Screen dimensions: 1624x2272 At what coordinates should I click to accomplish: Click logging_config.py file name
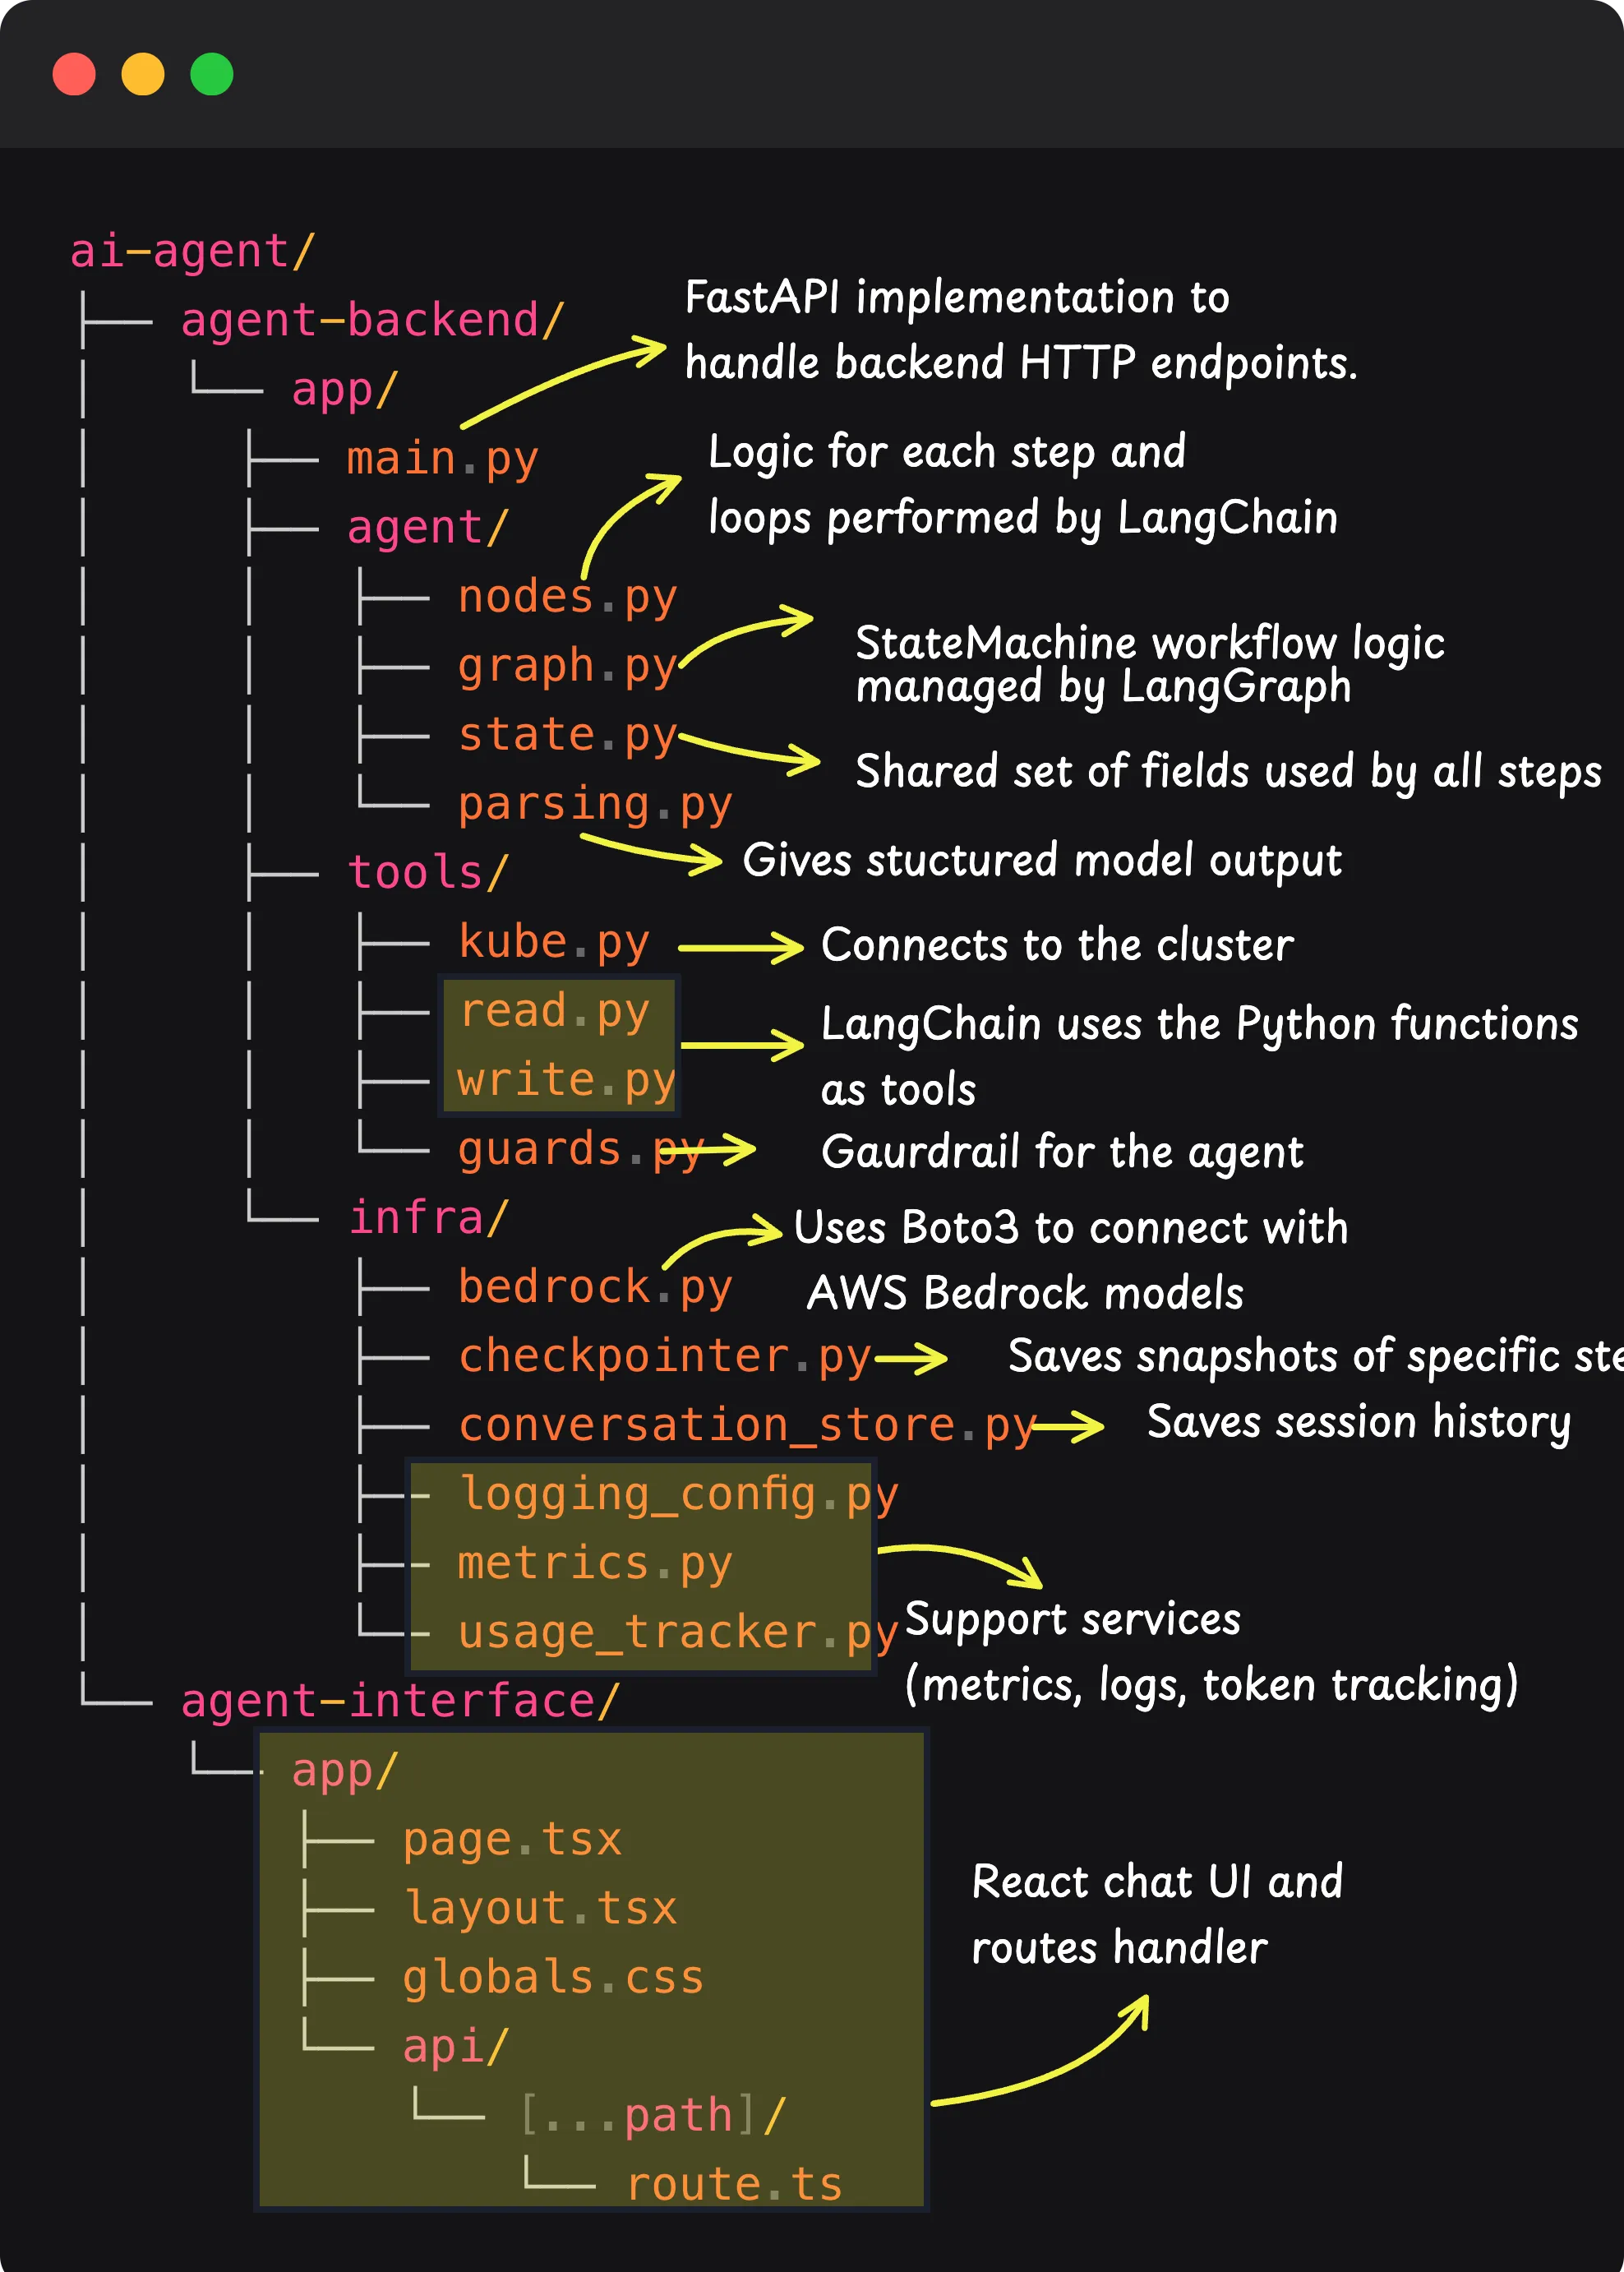(678, 1494)
